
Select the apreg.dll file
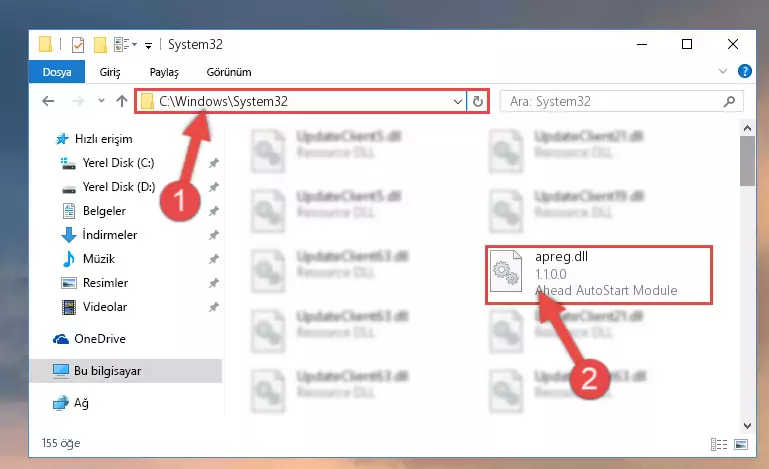coord(598,275)
